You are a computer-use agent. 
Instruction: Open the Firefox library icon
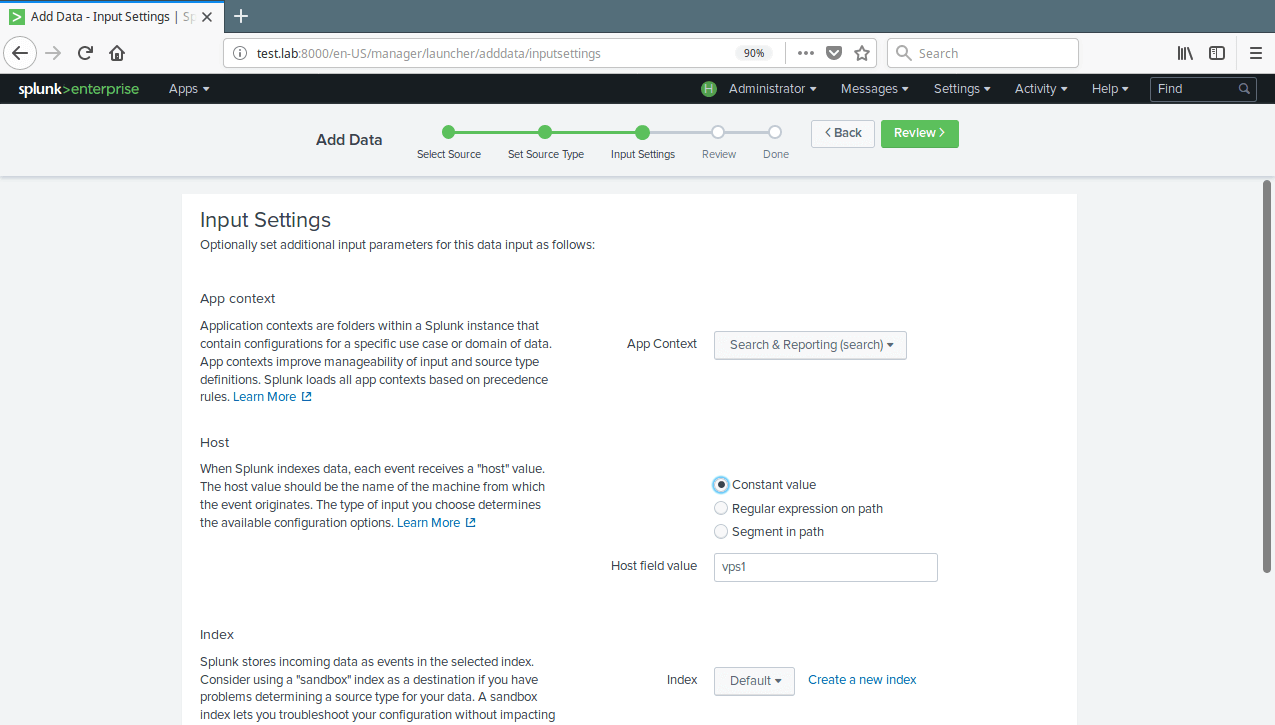pos(1185,53)
